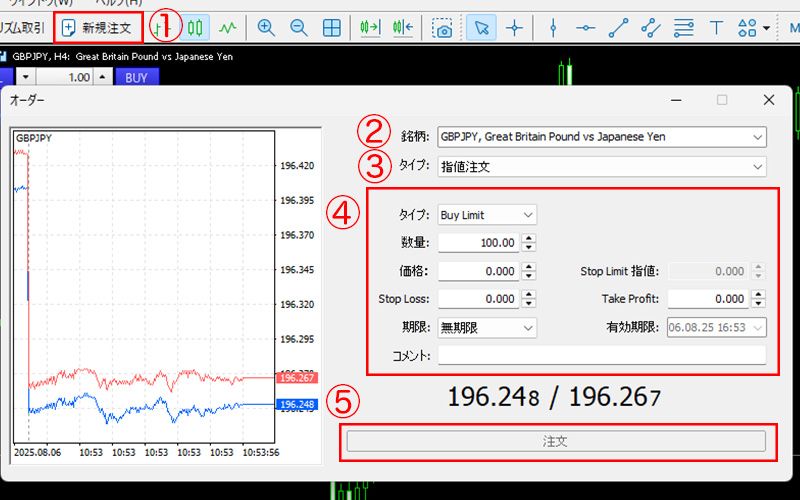Click the Stop Loss input field
800x500 pixels.
click(x=478, y=299)
